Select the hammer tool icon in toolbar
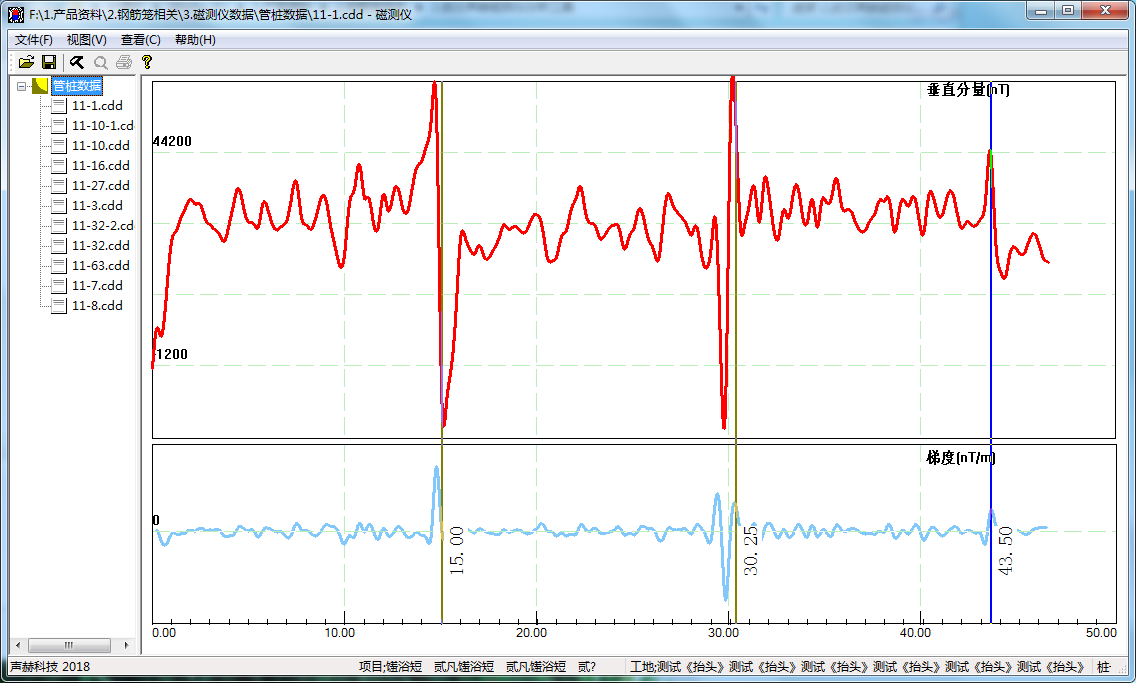Screen dimensions: 1136x683 77,62
